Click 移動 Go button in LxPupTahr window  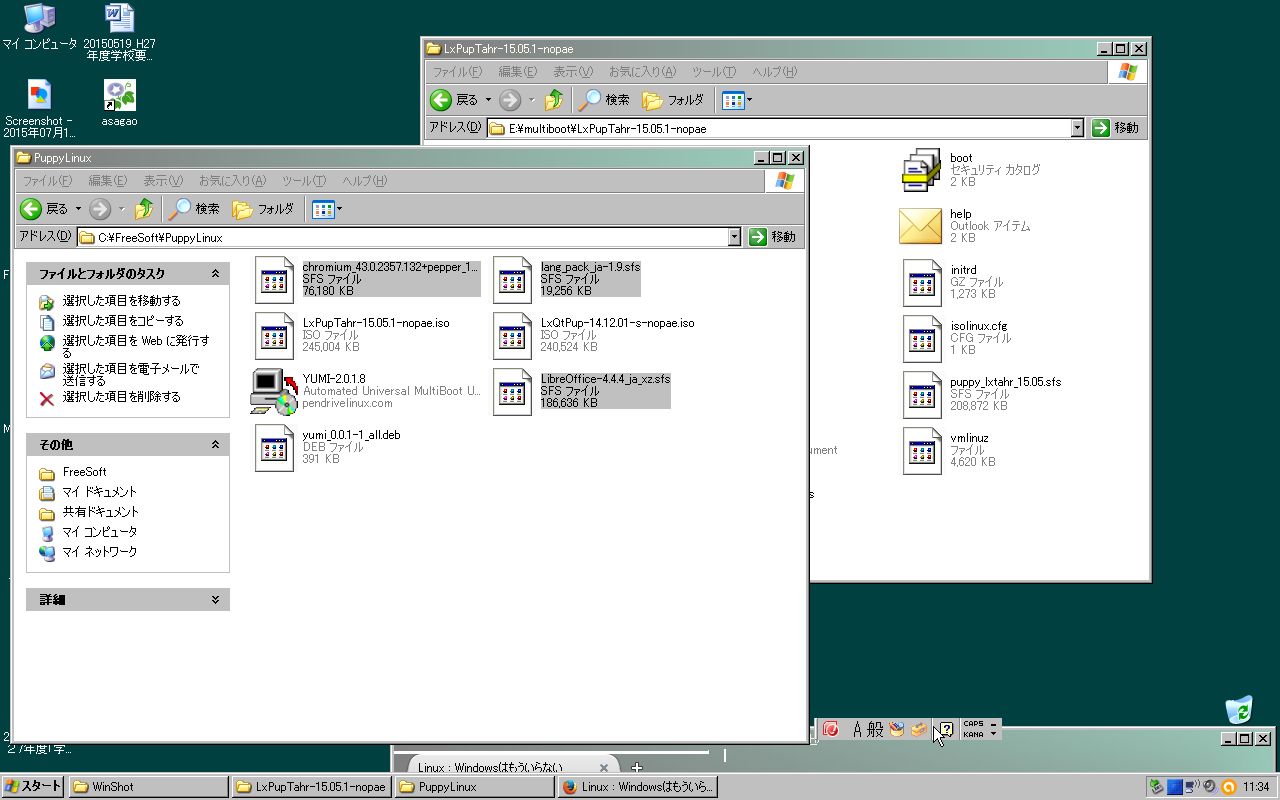1116,128
